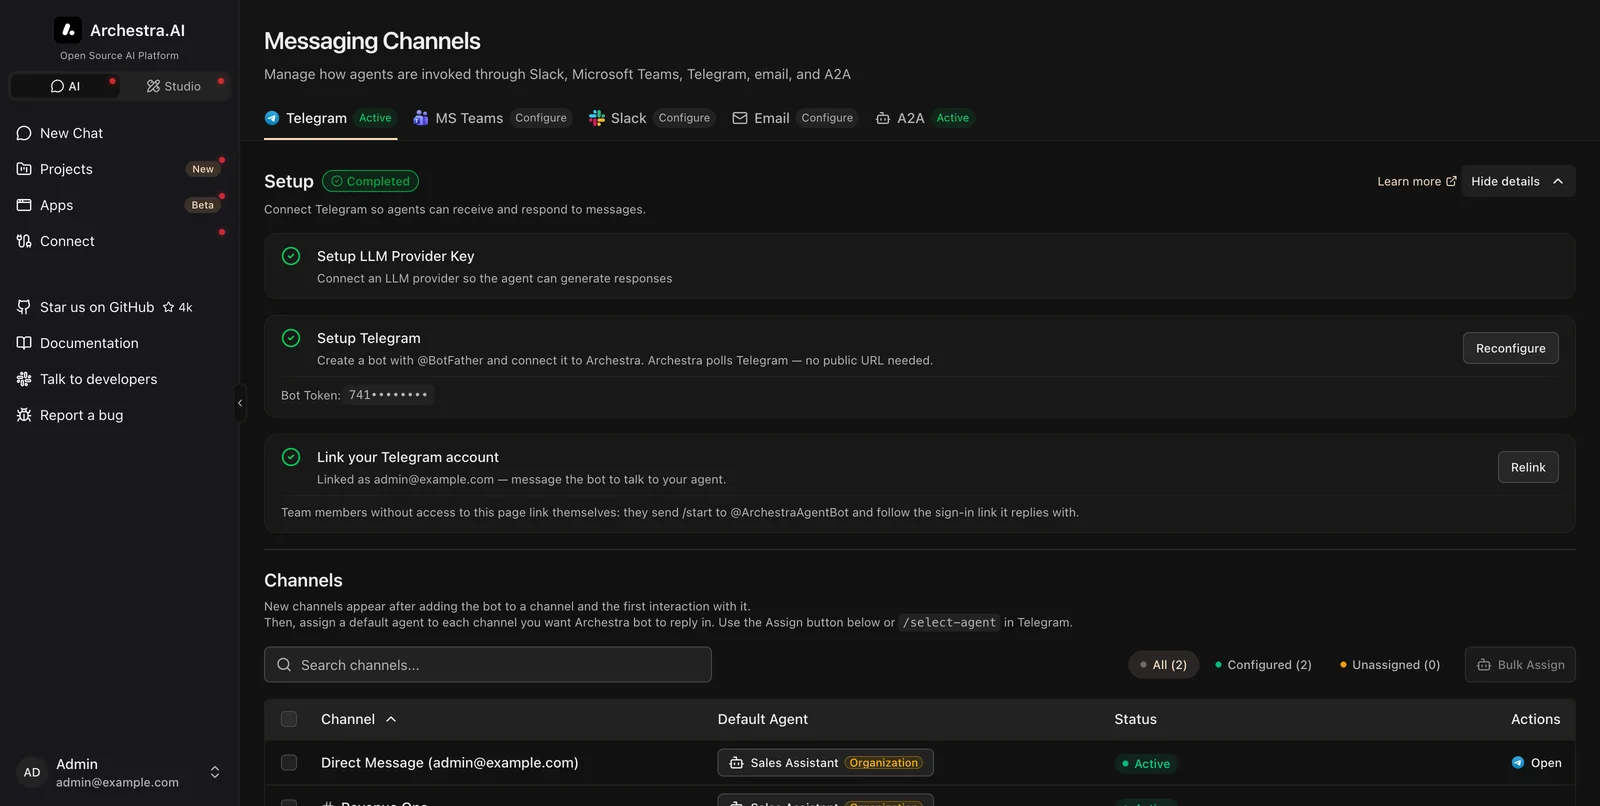Click the Projects folder icon
Image resolution: width=1600 pixels, height=806 pixels.
(x=24, y=169)
